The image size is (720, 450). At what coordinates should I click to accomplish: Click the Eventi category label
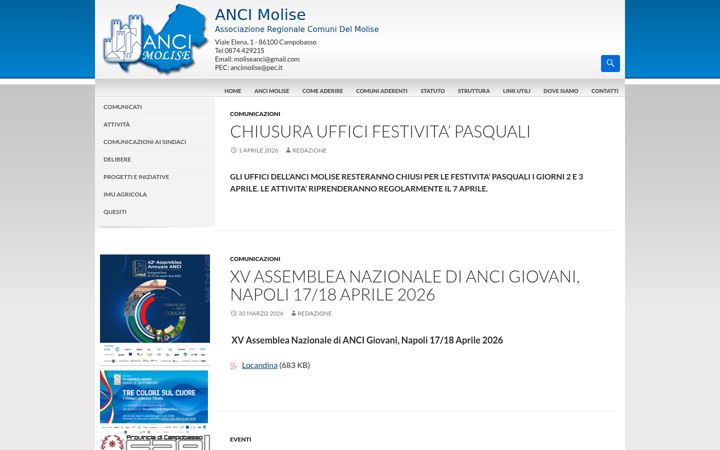click(240, 439)
